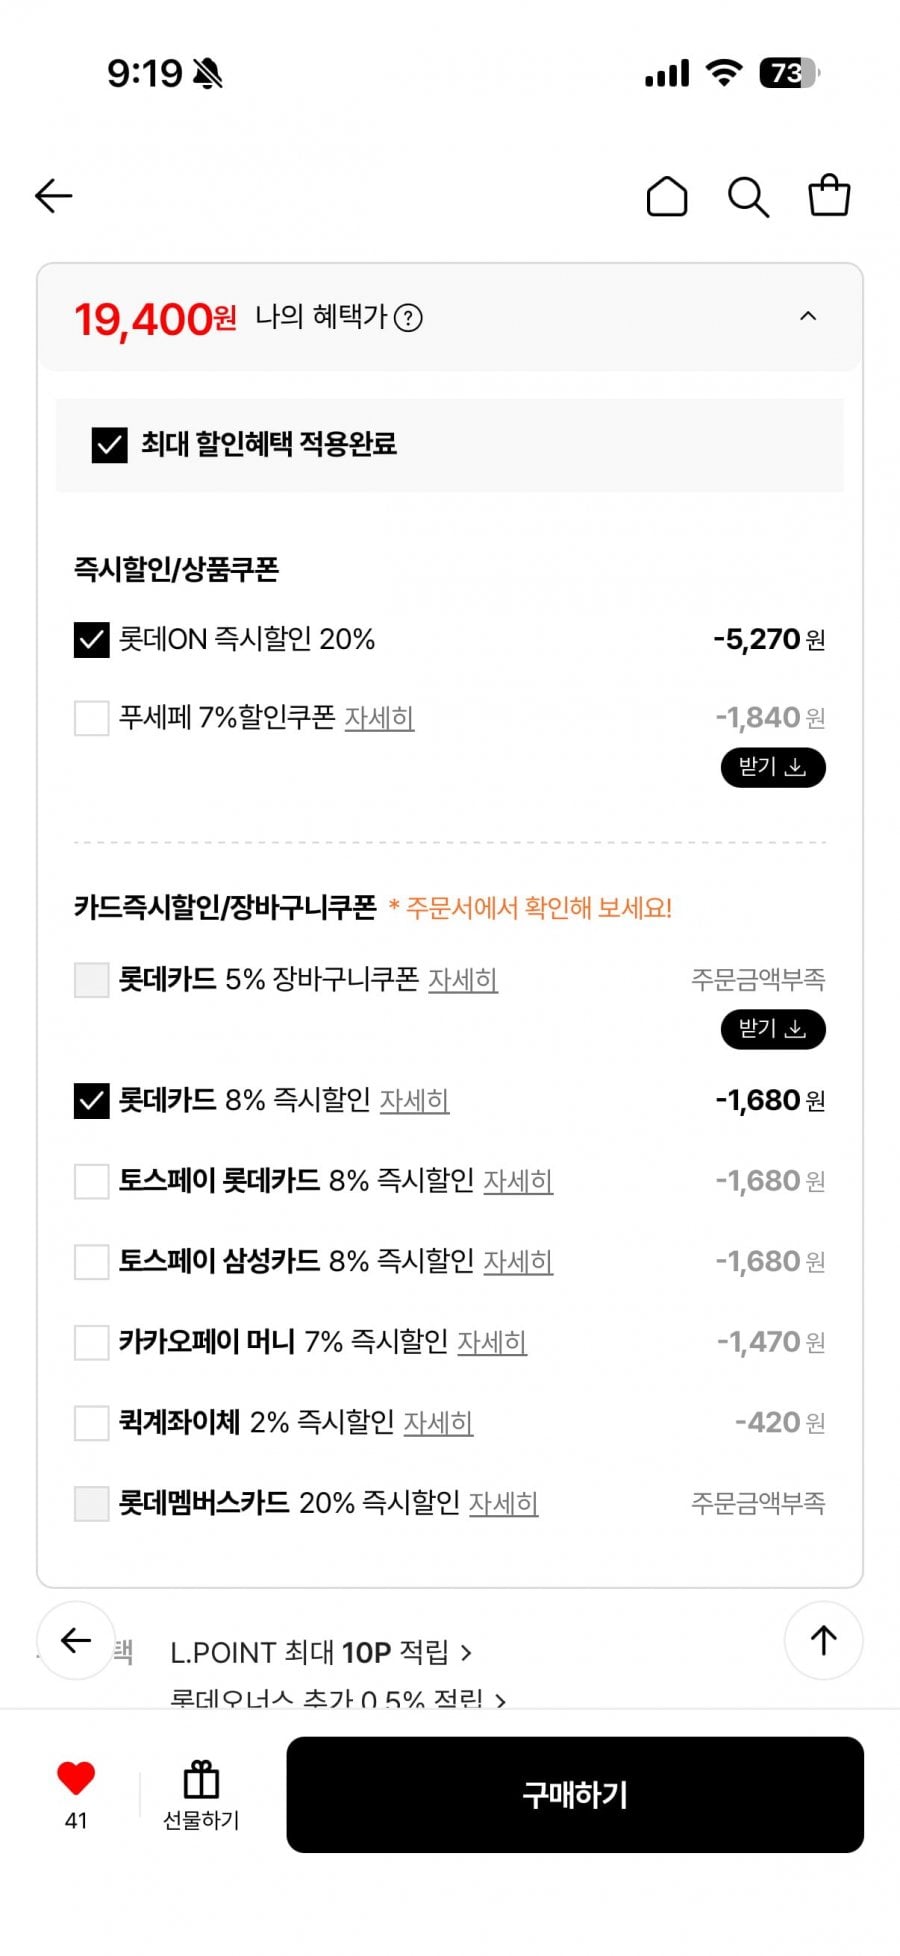View 자세히 for 퀵계좌이체 2% 즉시할인
The height and width of the screenshot is (1956, 900).
click(438, 1423)
